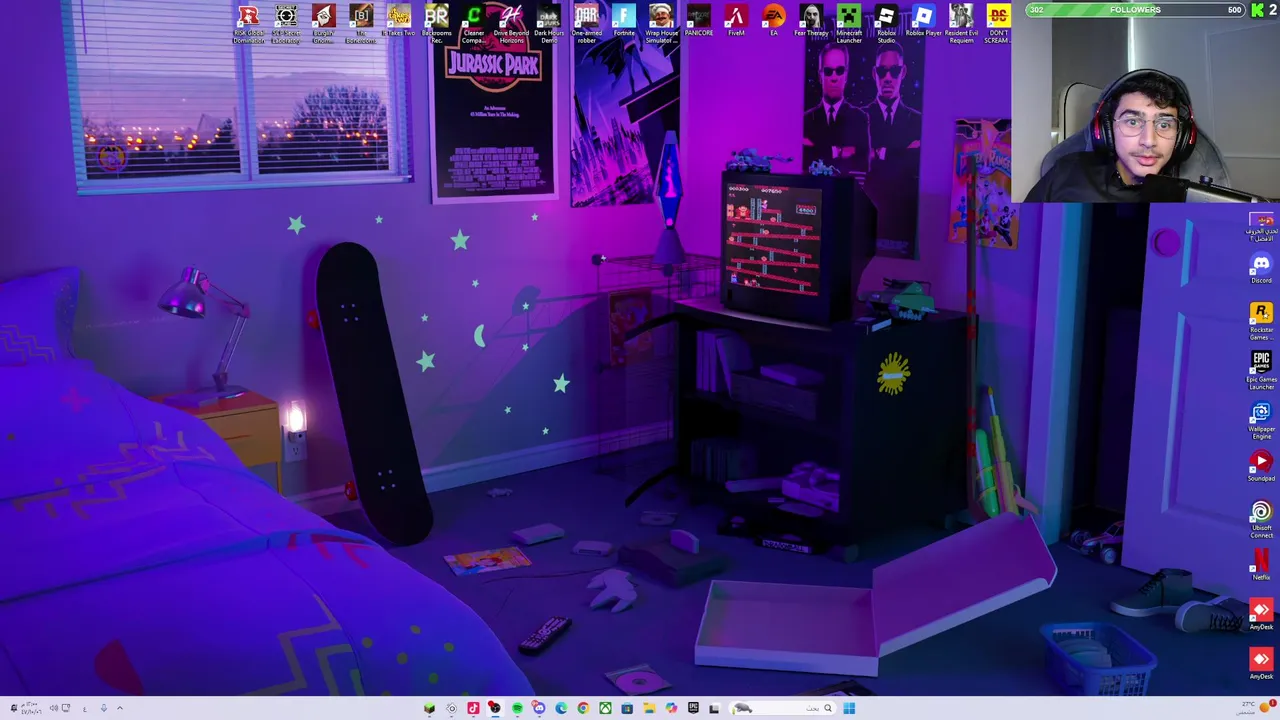Open Fear Therapy desktop shortcut

tap(811, 21)
